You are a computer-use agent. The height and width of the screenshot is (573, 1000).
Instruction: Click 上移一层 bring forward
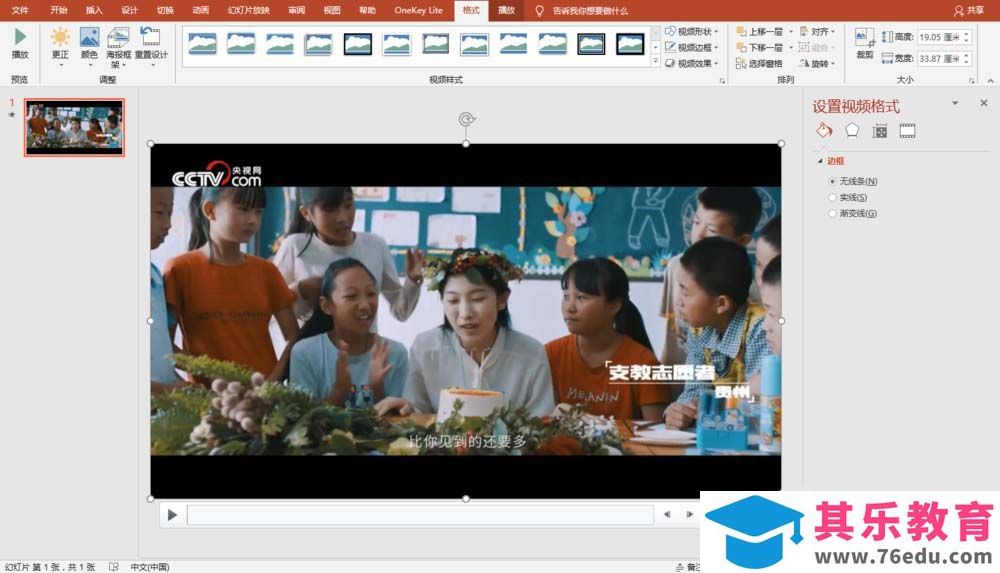click(760, 31)
